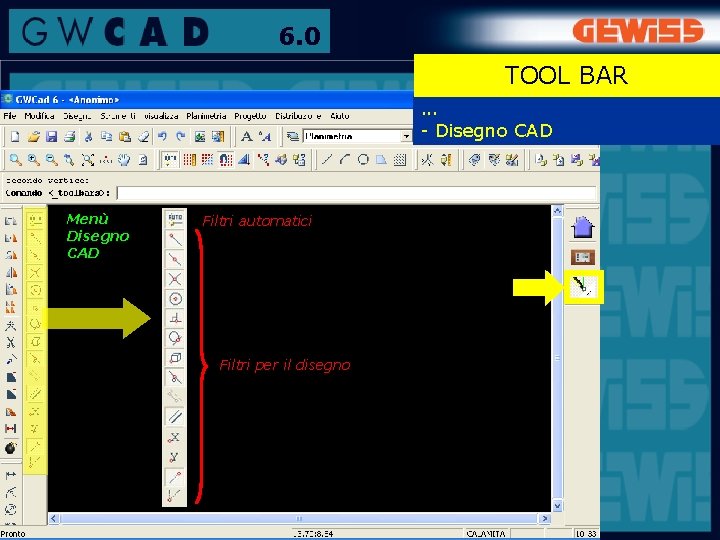Viewport: 720px width, 540px height.
Task: Paste from clipboard icon
Action: pos(124,136)
